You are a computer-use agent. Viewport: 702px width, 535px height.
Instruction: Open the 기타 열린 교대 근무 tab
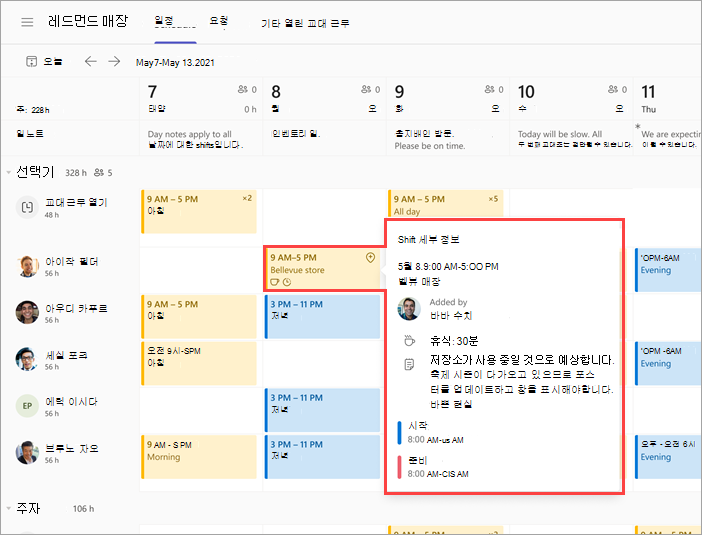[x=305, y=23]
